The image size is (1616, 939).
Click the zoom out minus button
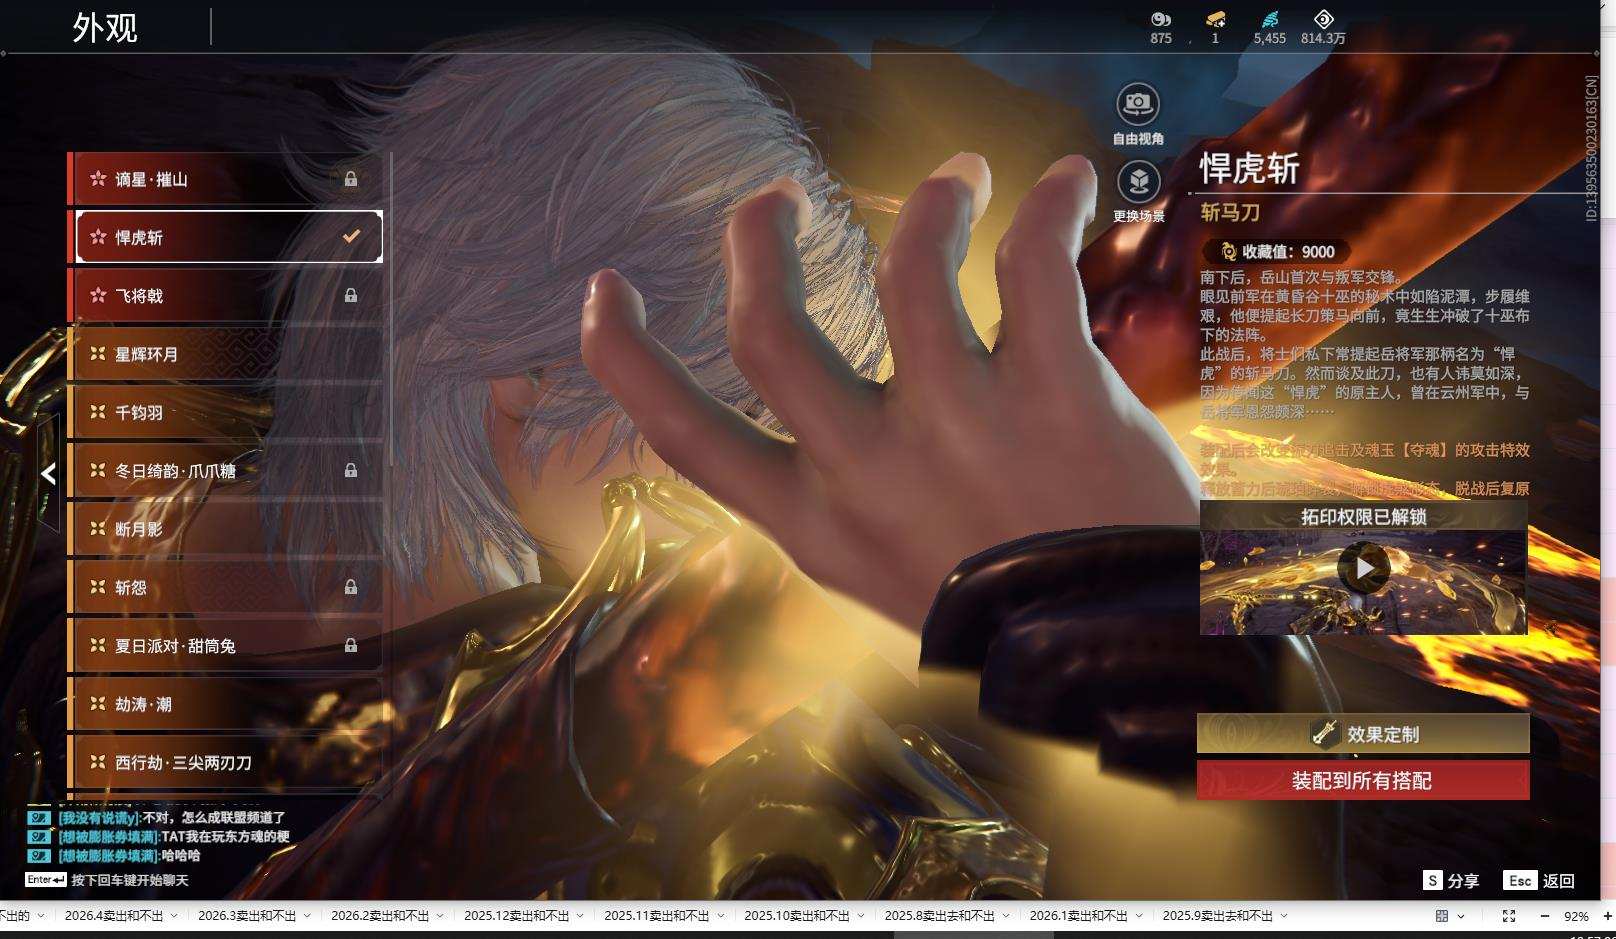coord(1545,915)
